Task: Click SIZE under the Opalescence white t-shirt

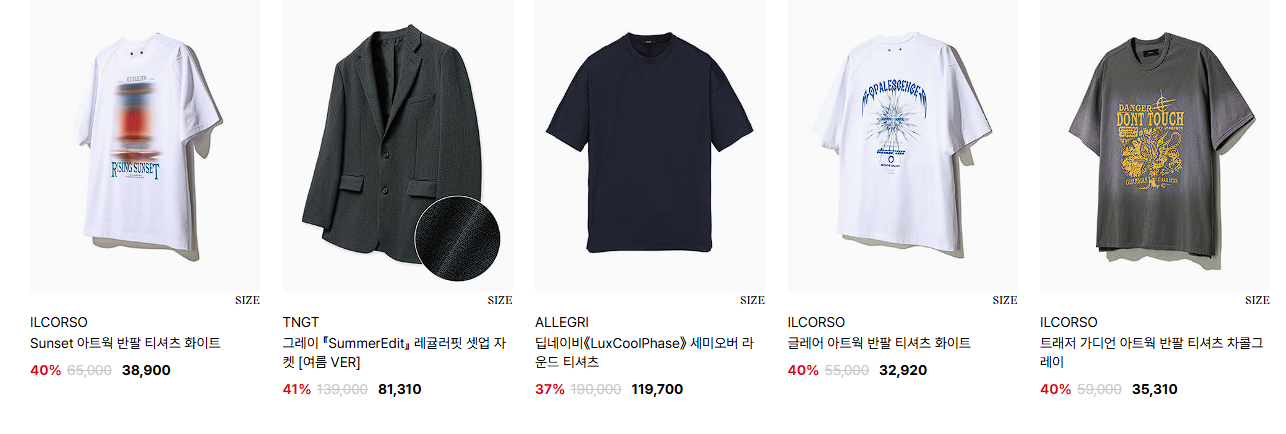Action: coord(1005,300)
